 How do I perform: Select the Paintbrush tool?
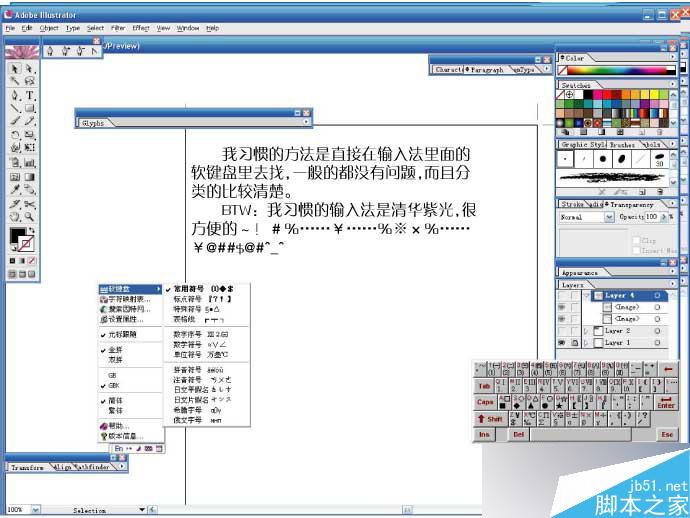coord(15,121)
